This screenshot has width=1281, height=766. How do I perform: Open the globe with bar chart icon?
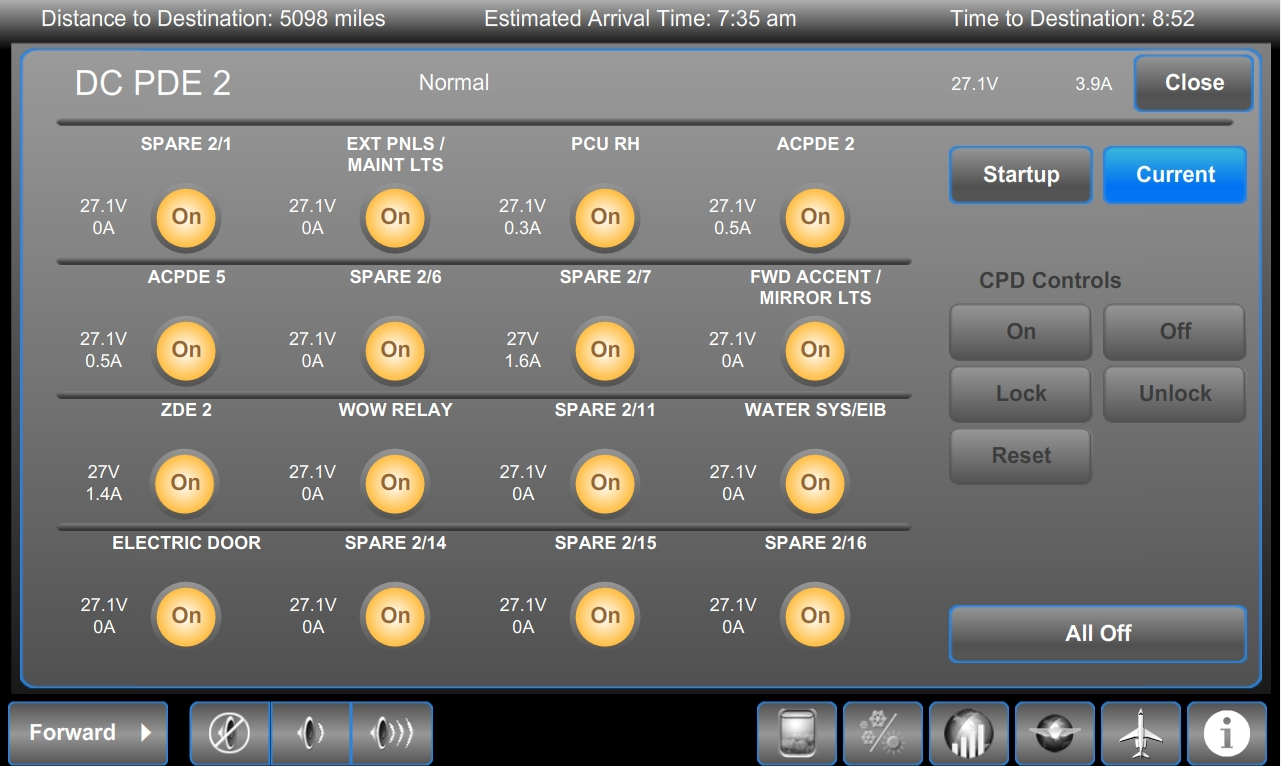click(968, 734)
